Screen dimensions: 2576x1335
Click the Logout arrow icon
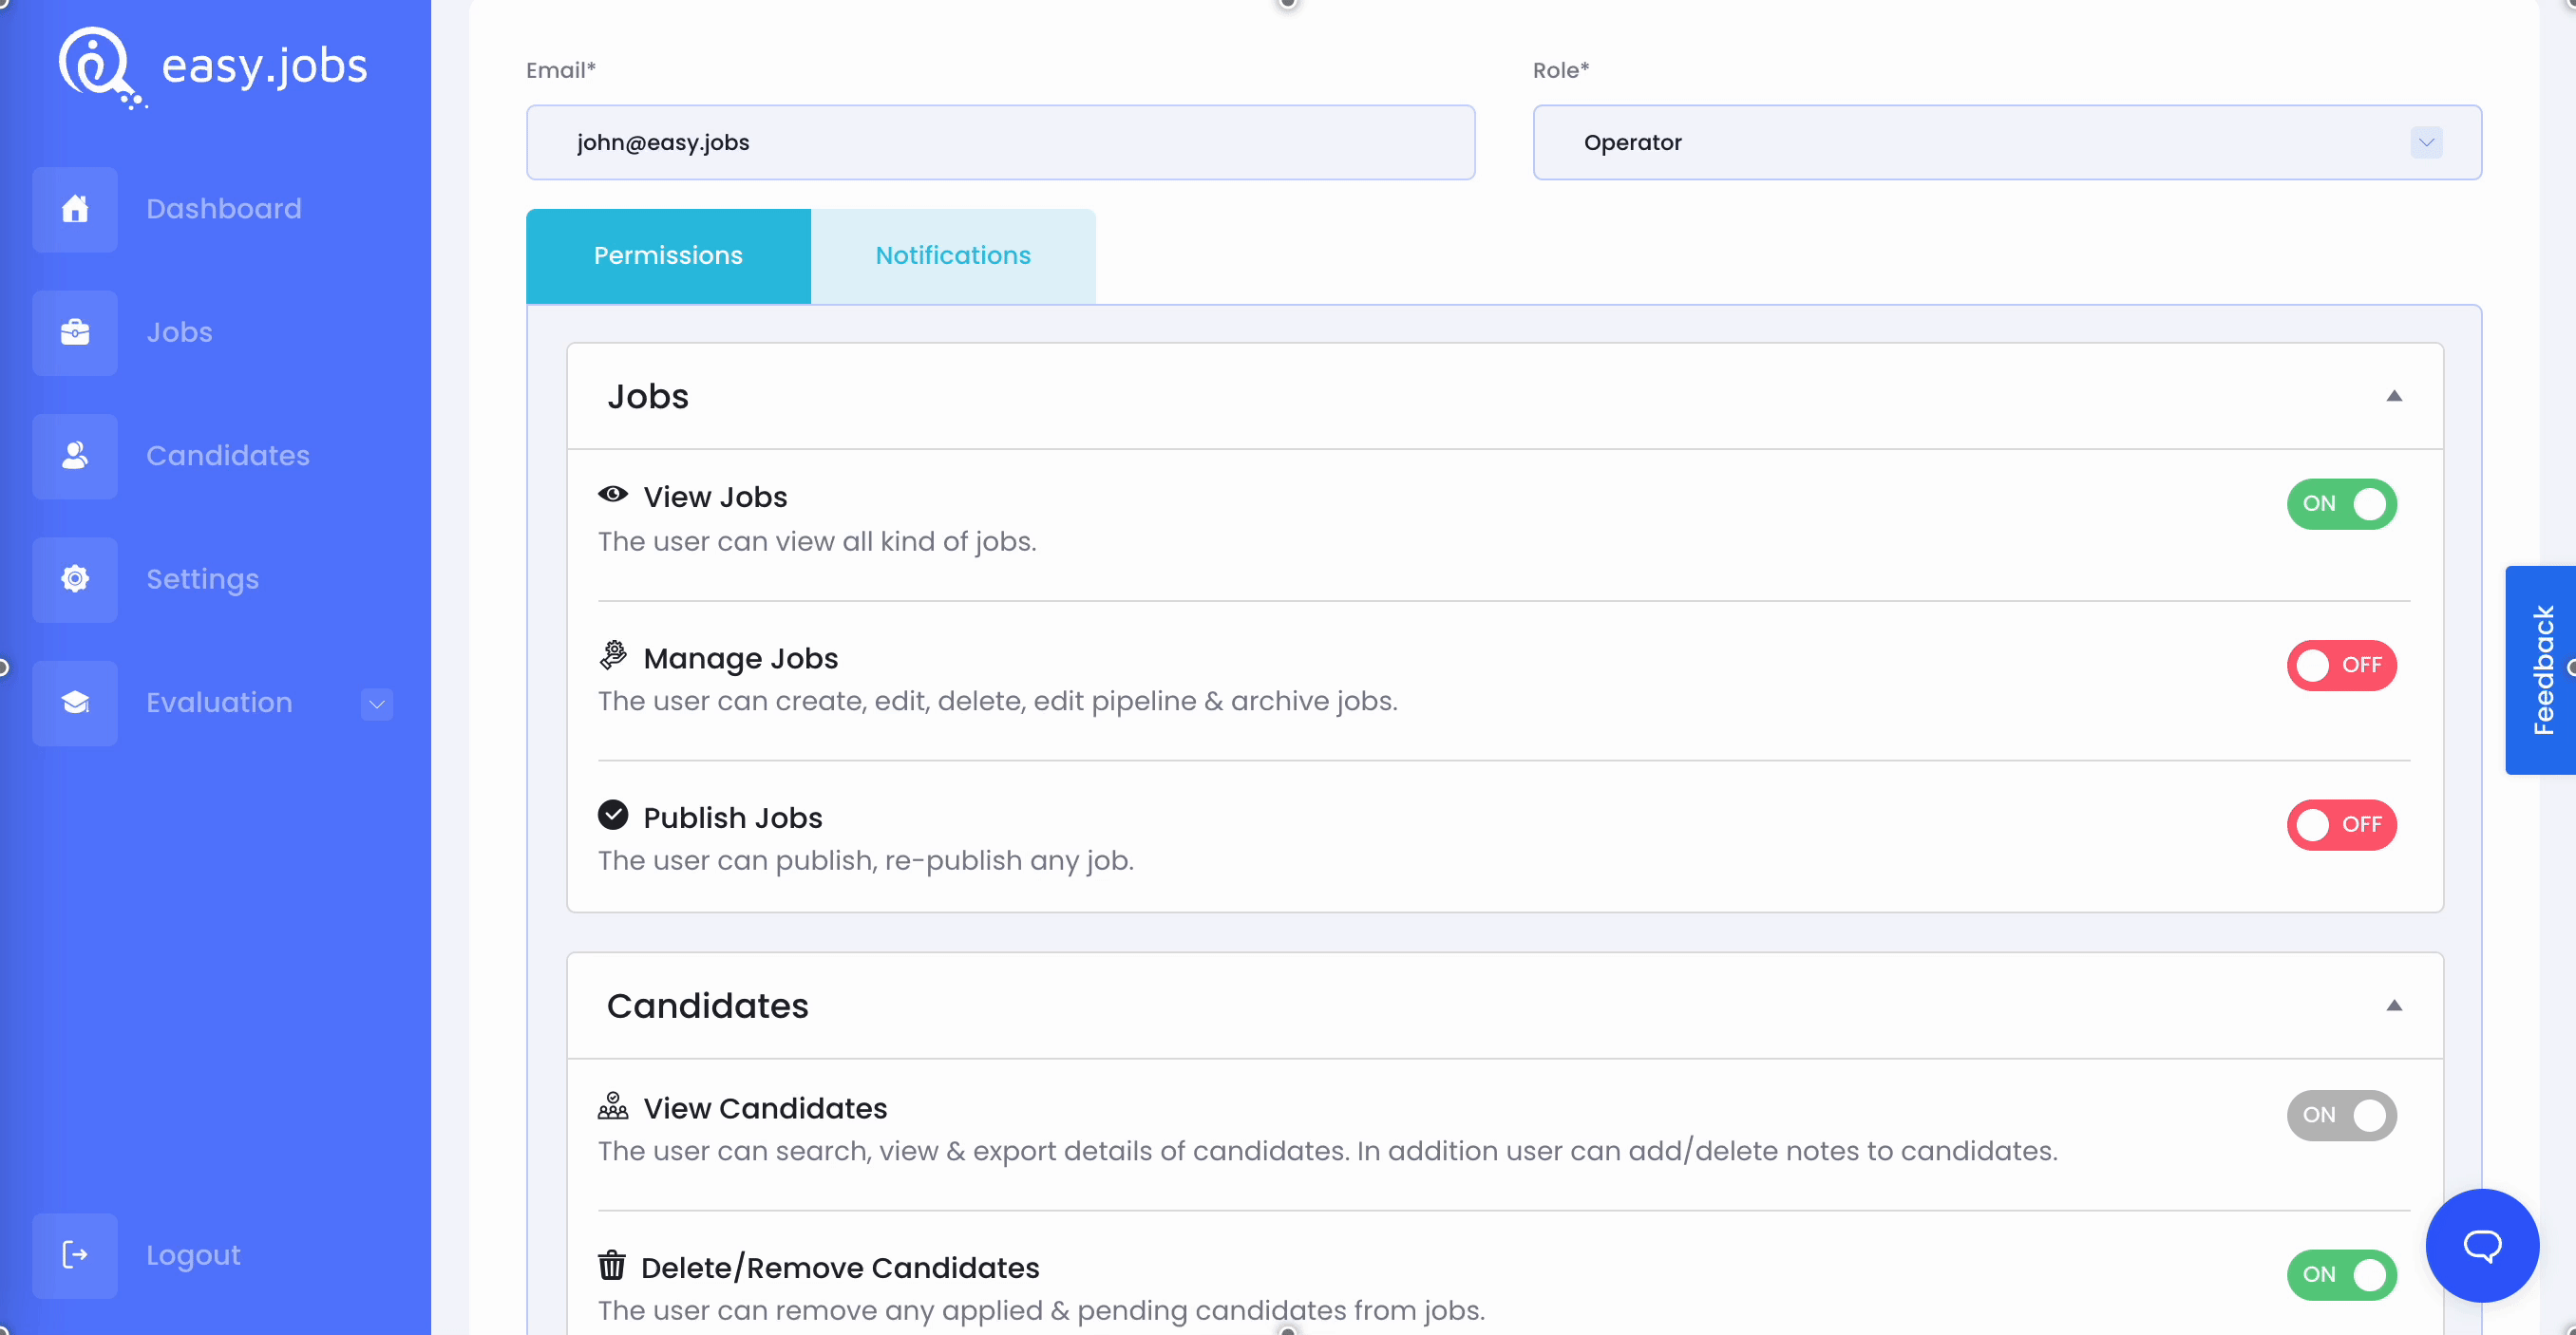pyautogui.click(x=75, y=1255)
